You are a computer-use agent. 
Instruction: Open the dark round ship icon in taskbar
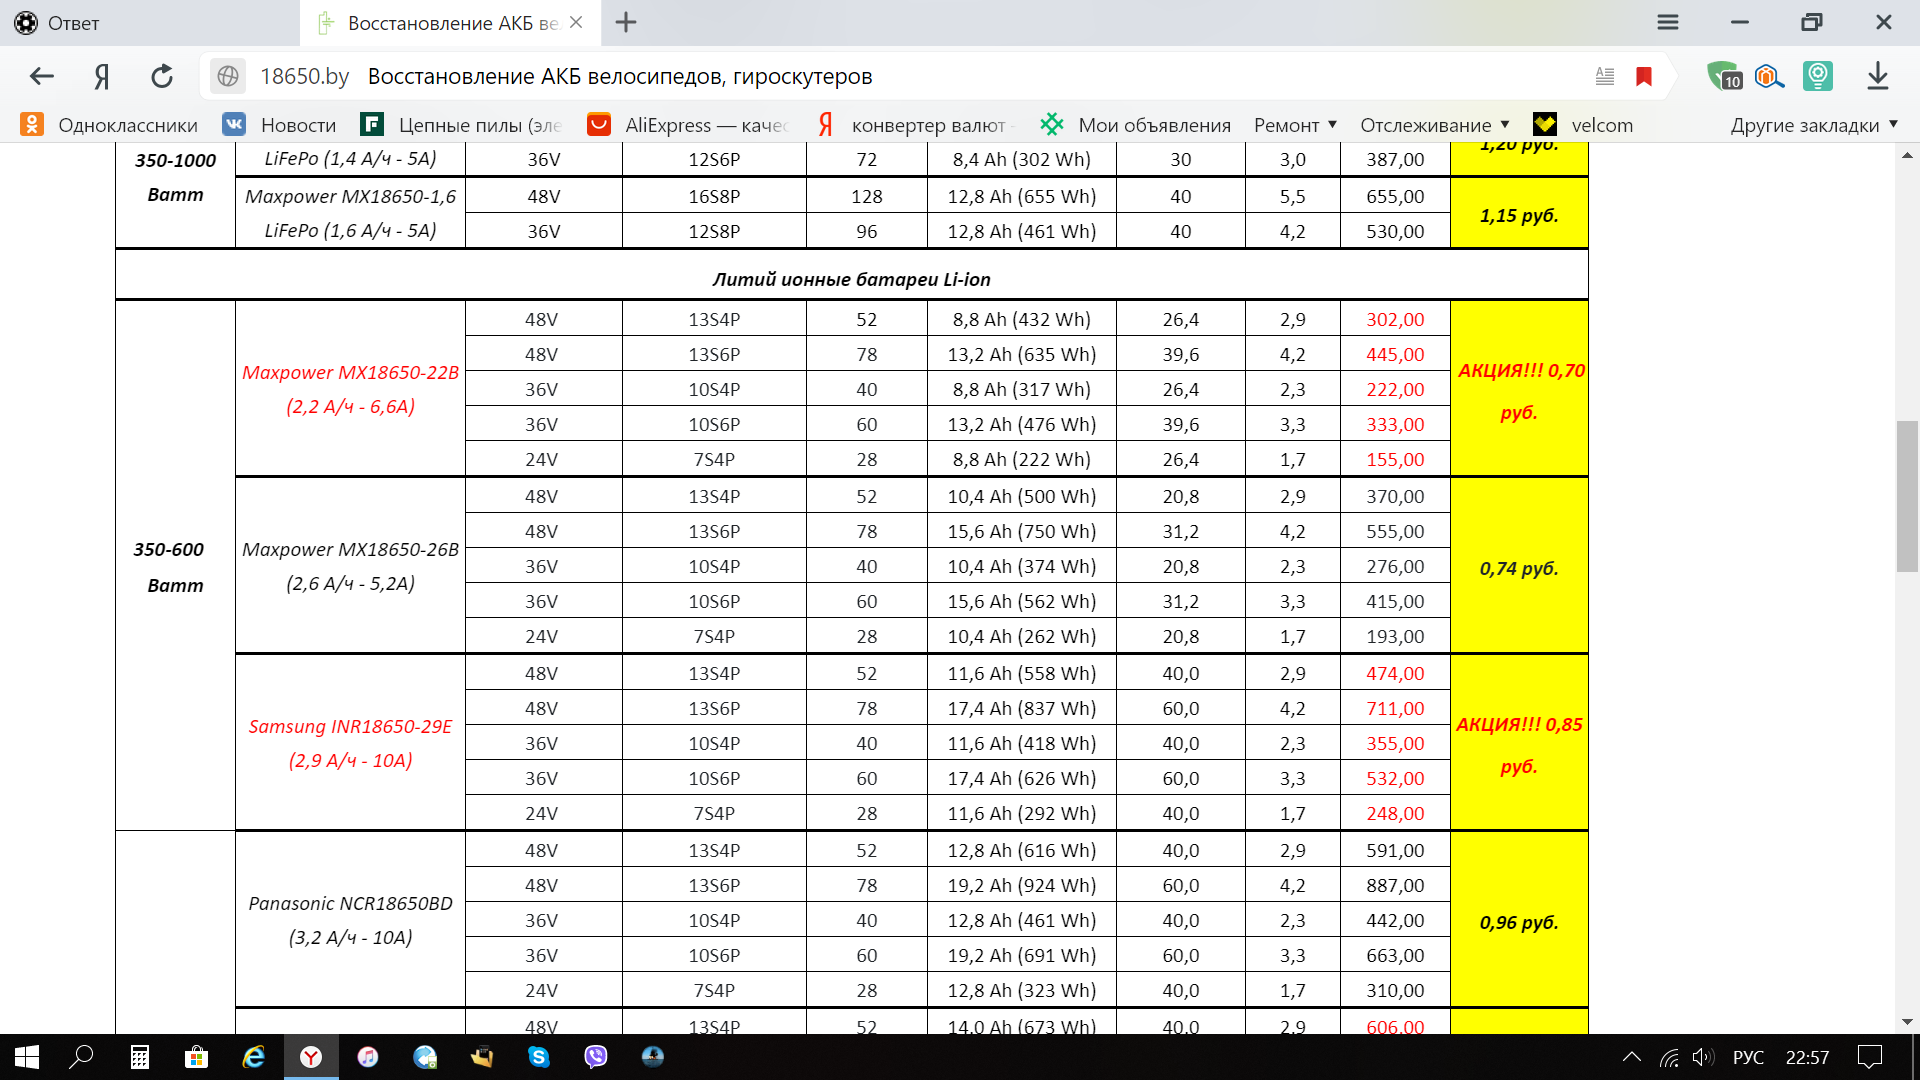pos(653,1057)
